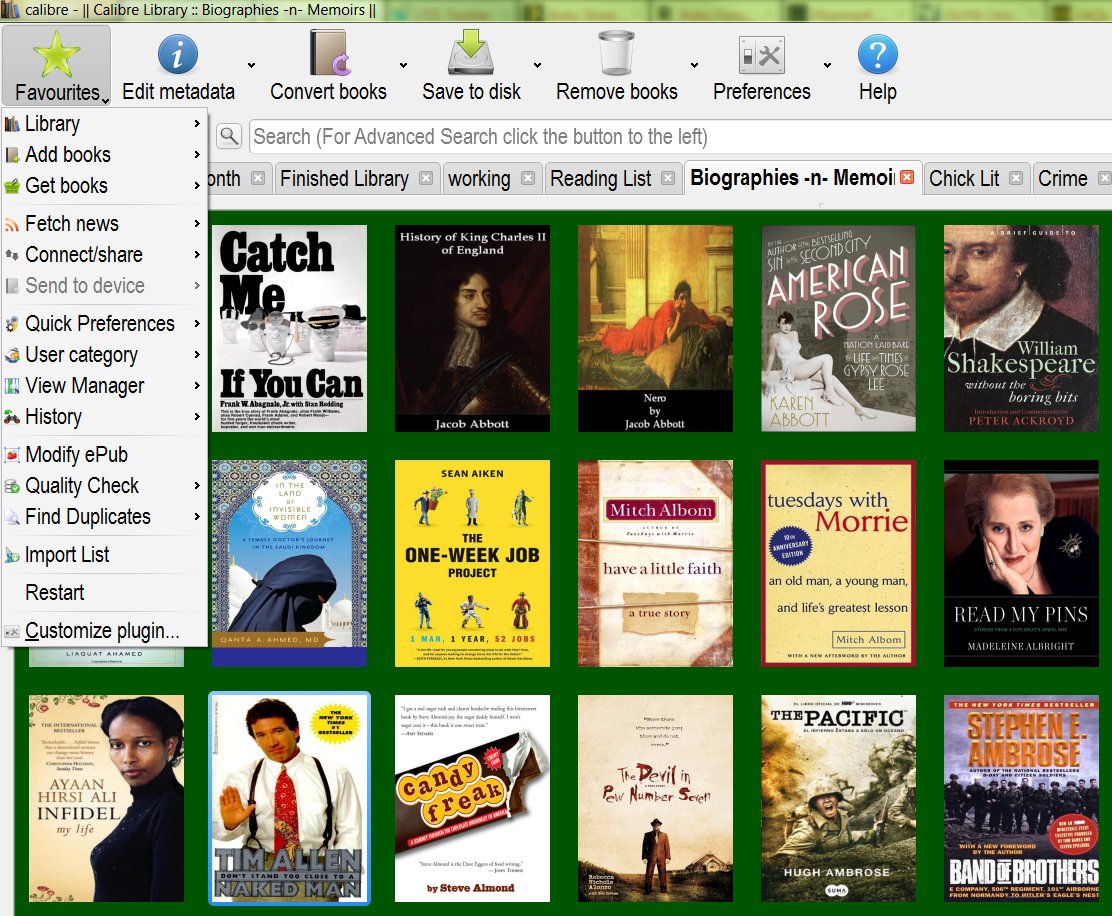Switch to the Chick Lit tab
The height and width of the screenshot is (916, 1112).
[x=964, y=178]
